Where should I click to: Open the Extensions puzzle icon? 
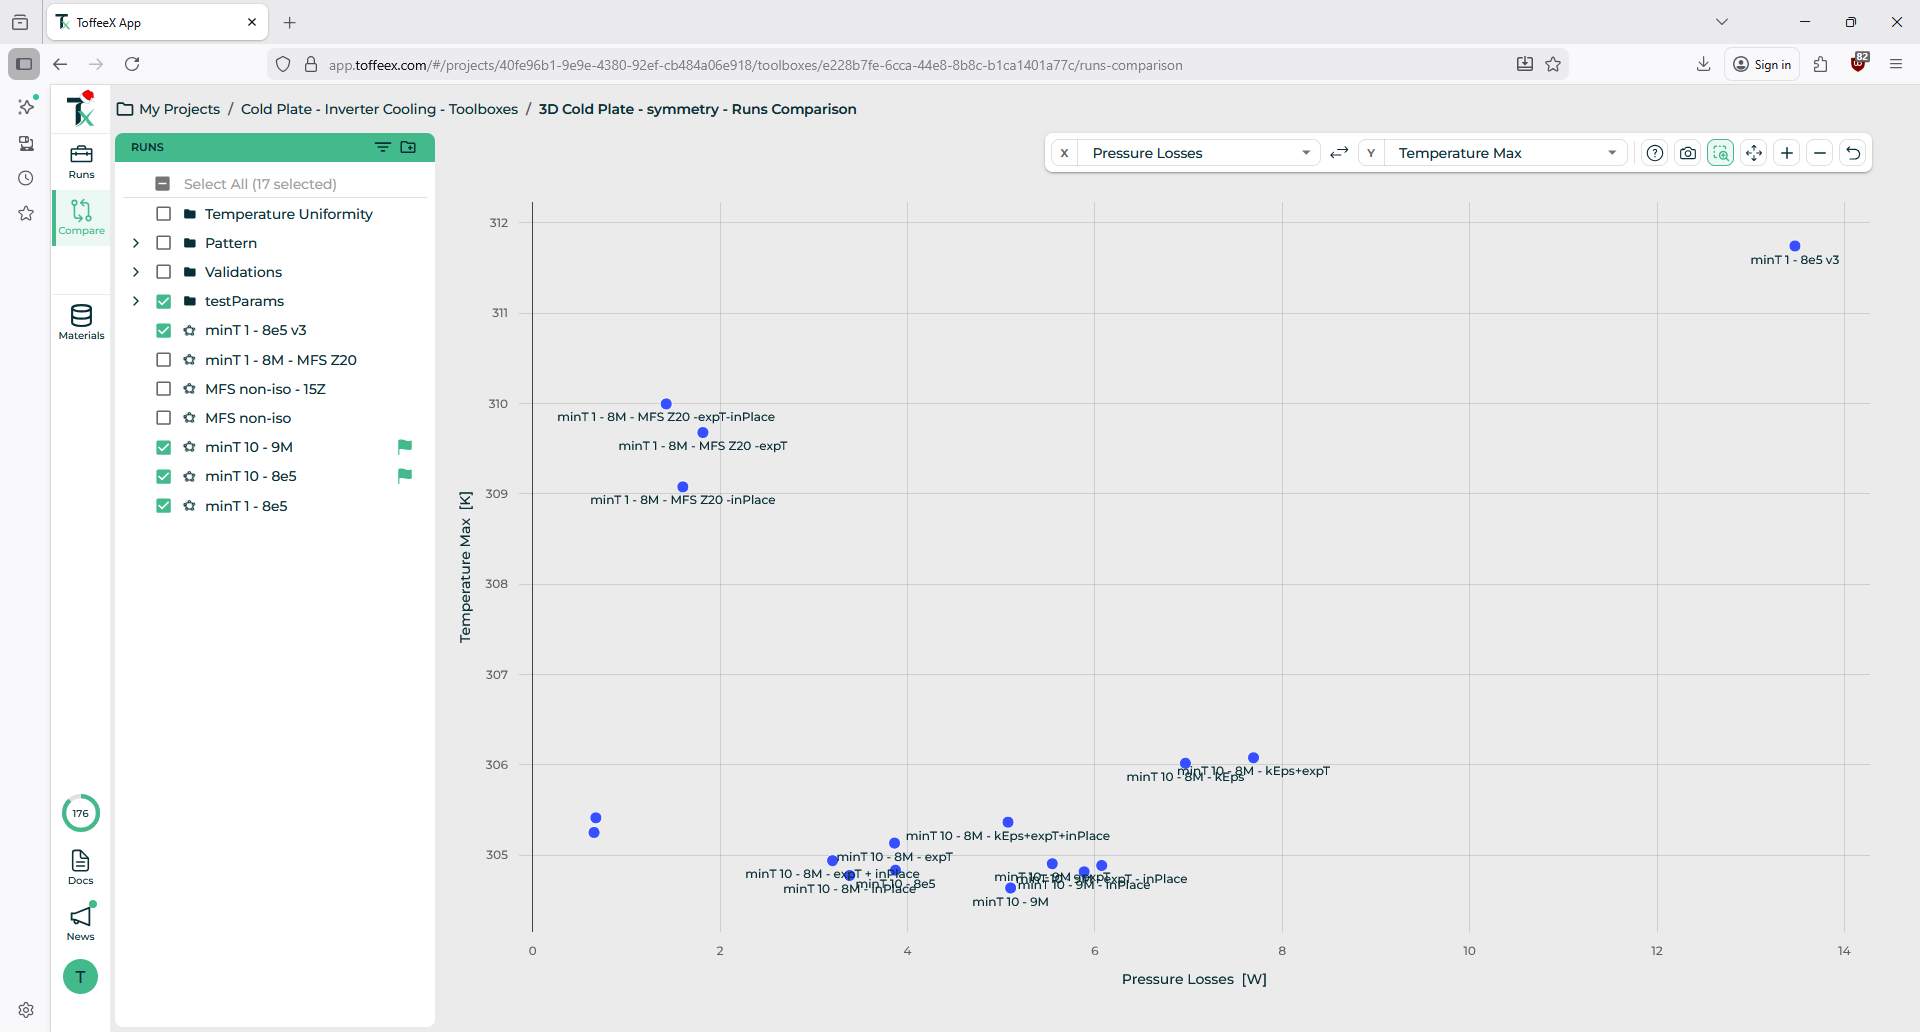click(x=1821, y=64)
